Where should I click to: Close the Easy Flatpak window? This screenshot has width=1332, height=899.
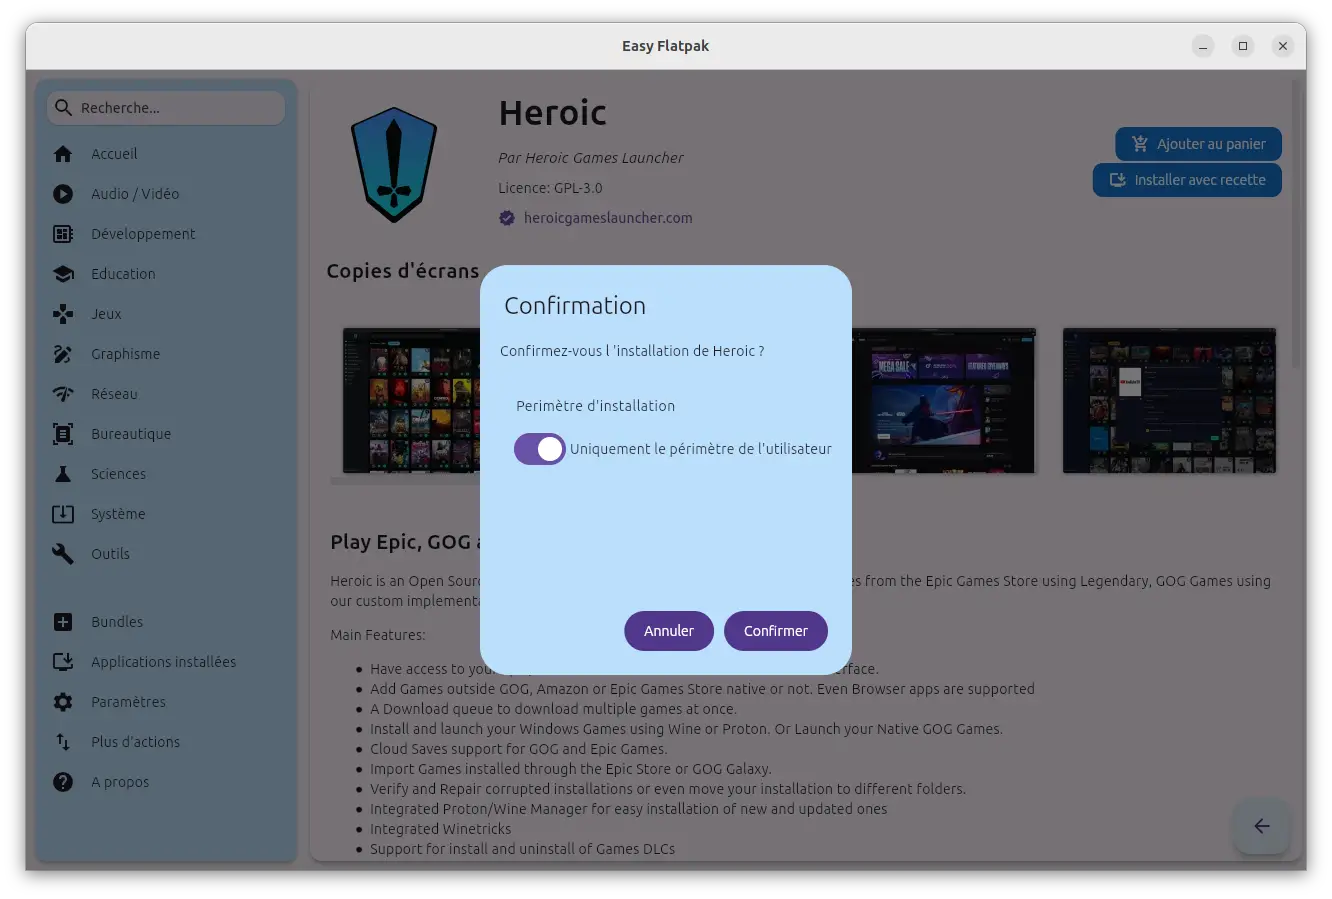coord(1283,46)
